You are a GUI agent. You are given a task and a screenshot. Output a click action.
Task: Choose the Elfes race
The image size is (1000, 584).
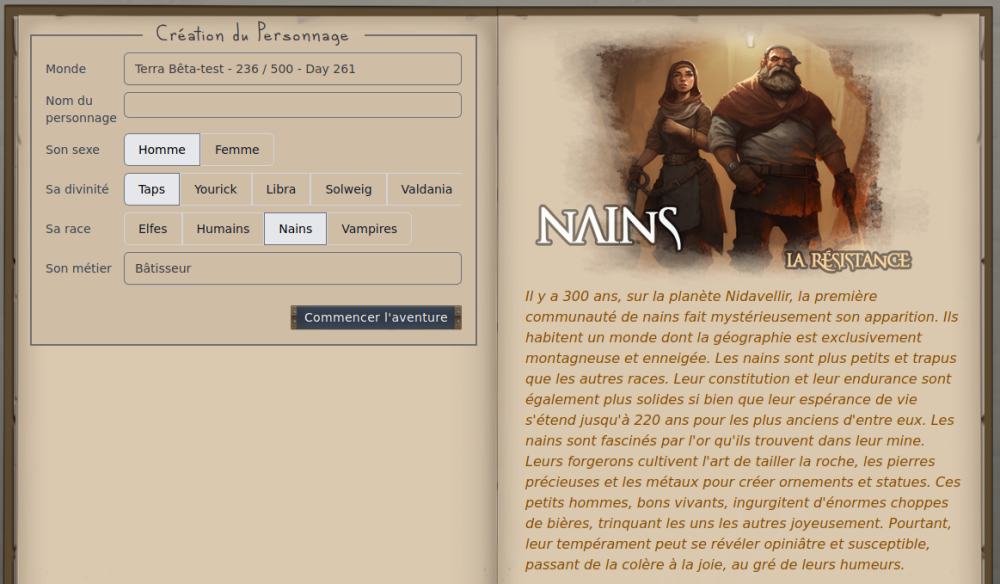(x=153, y=228)
